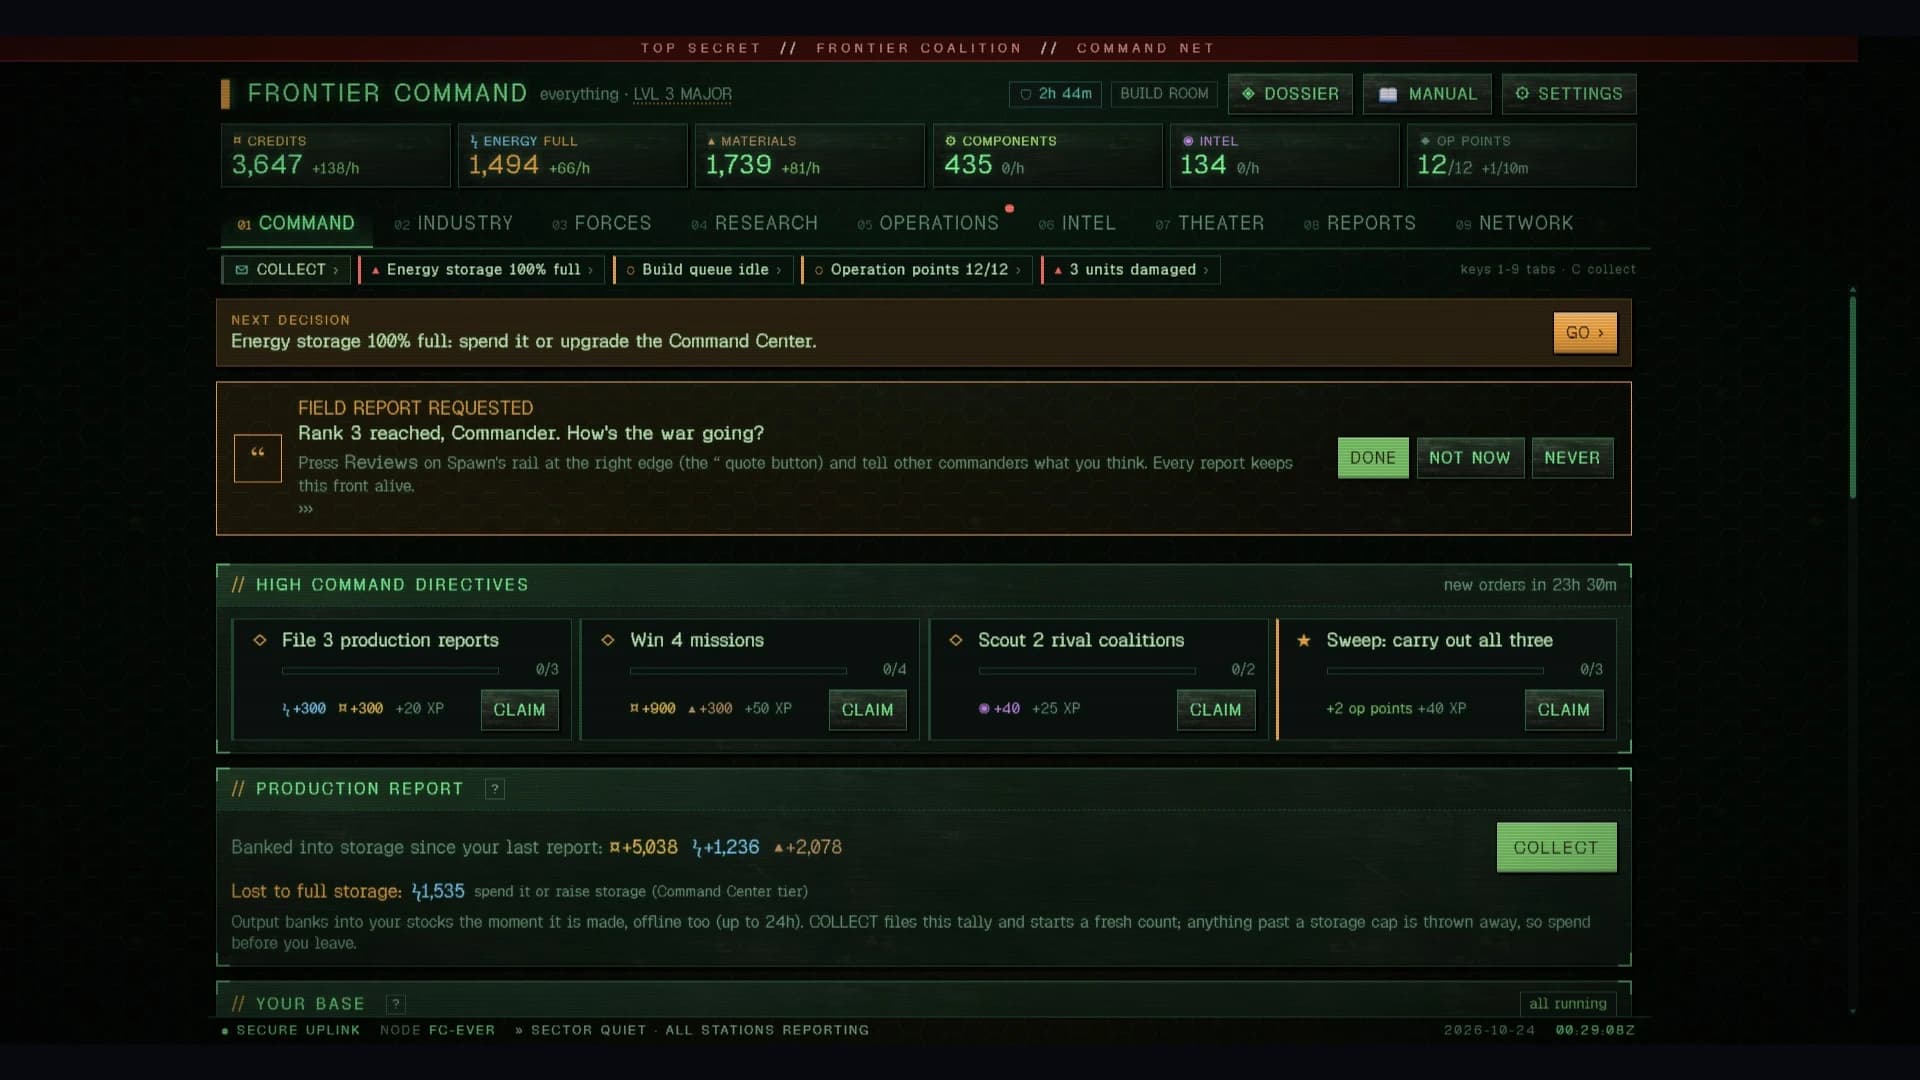Open the Reports tab
This screenshot has width=1920, height=1080.
pos(1360,223)
